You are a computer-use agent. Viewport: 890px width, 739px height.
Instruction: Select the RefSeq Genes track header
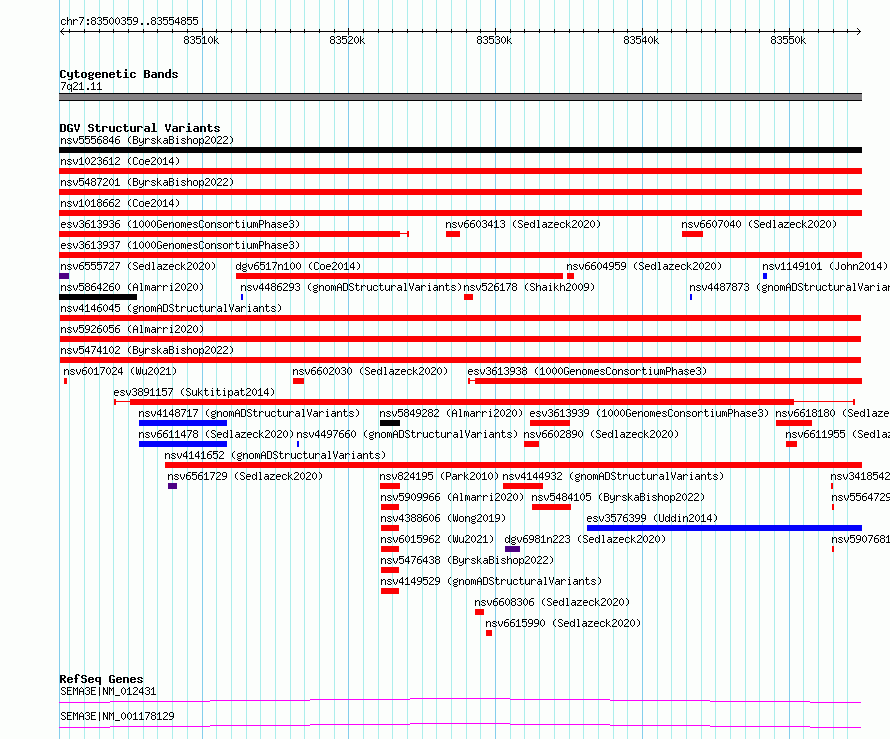point(102,679)
